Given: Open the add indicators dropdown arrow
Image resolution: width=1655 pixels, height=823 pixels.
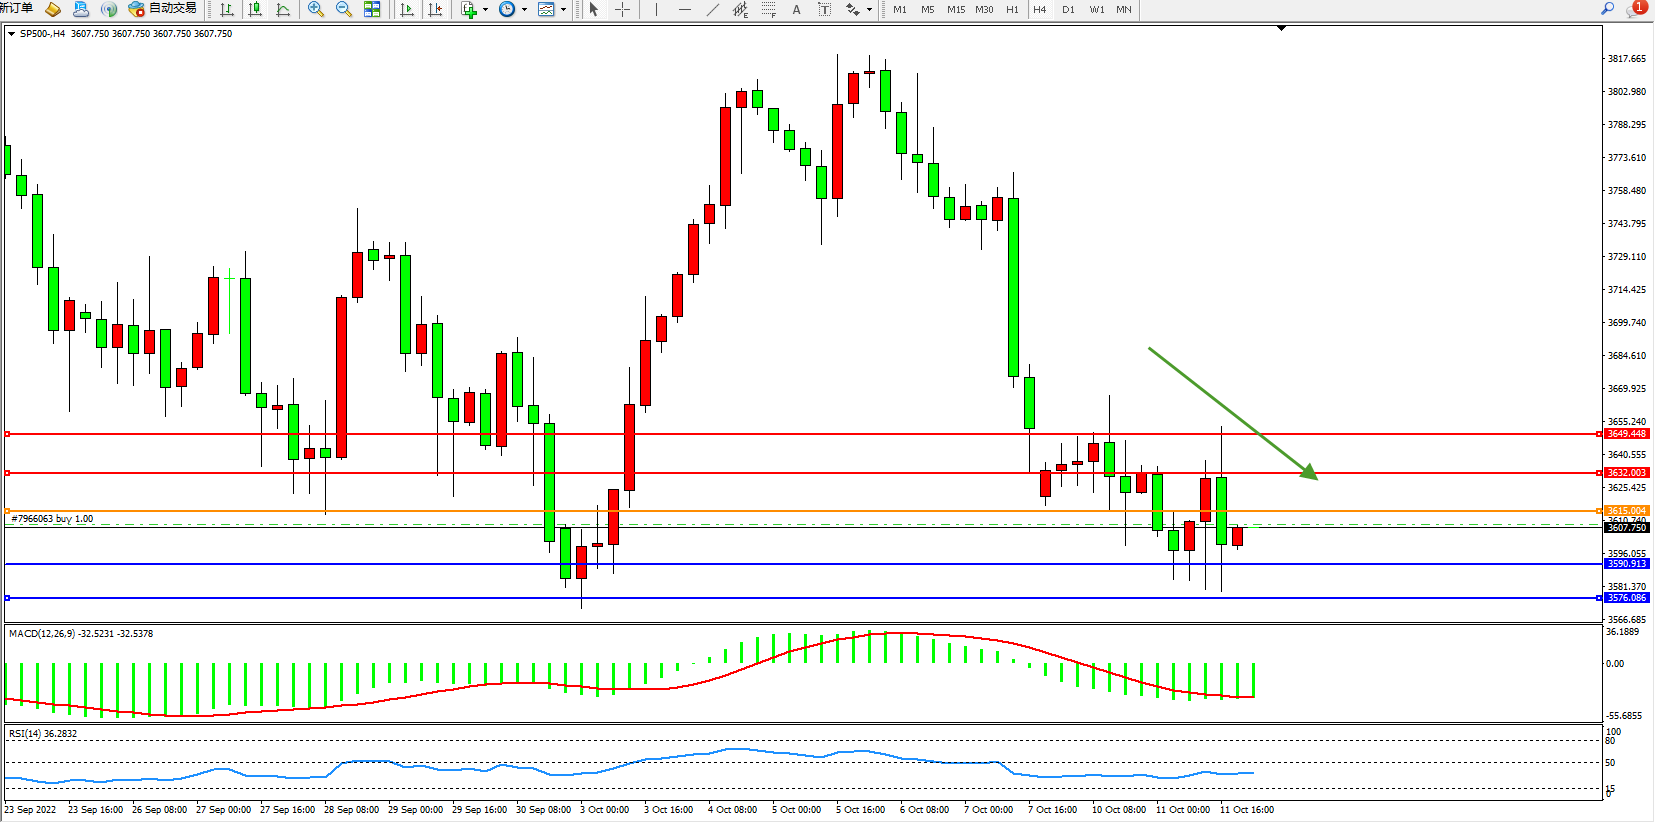Looking at the screenshot, I should (486, 9).
